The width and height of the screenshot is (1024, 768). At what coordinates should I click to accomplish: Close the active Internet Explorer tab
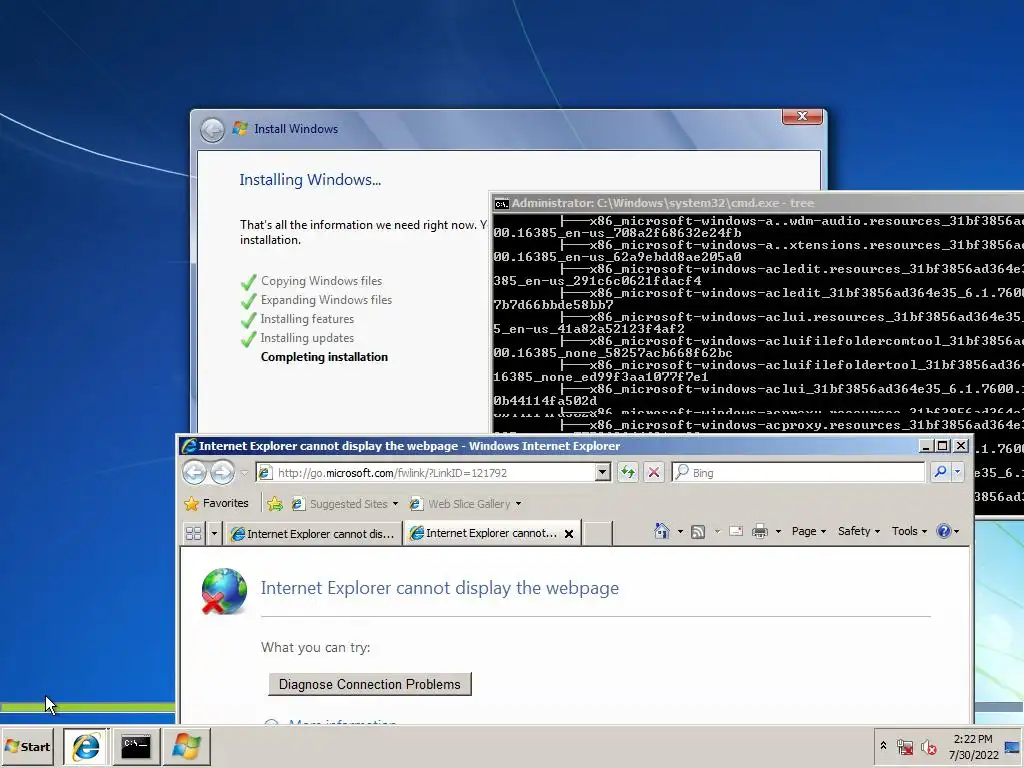pos(569,534)
